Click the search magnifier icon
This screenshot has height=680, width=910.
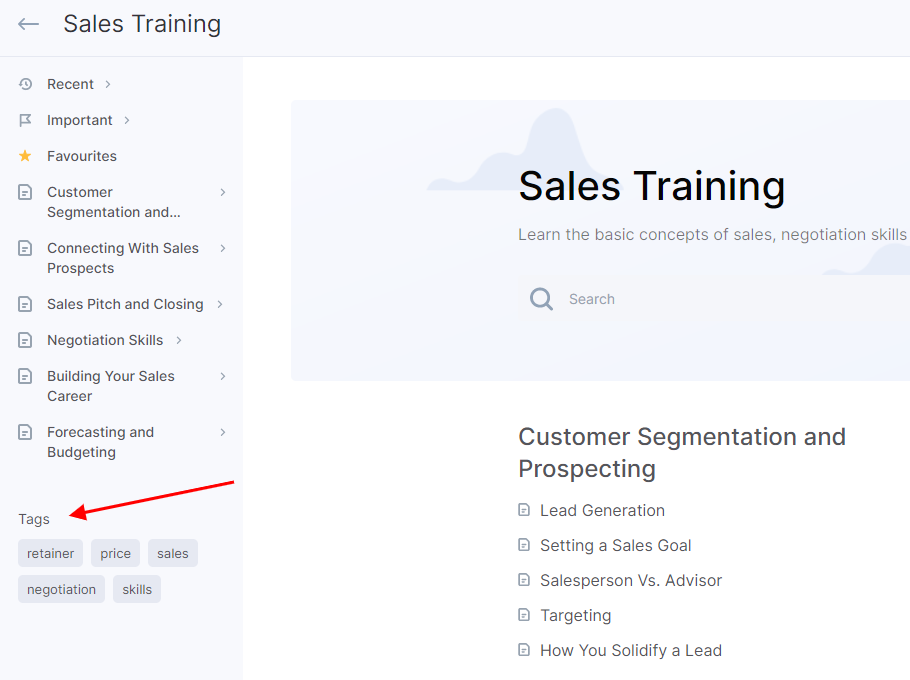tap(541, 299)
